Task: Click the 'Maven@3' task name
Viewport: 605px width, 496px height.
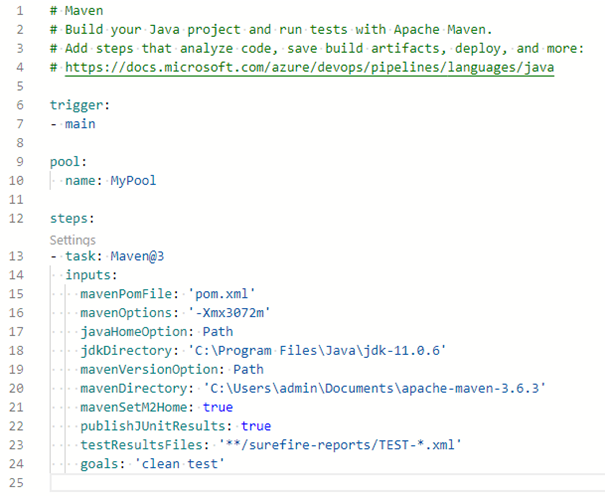Action: click(137, 256)
